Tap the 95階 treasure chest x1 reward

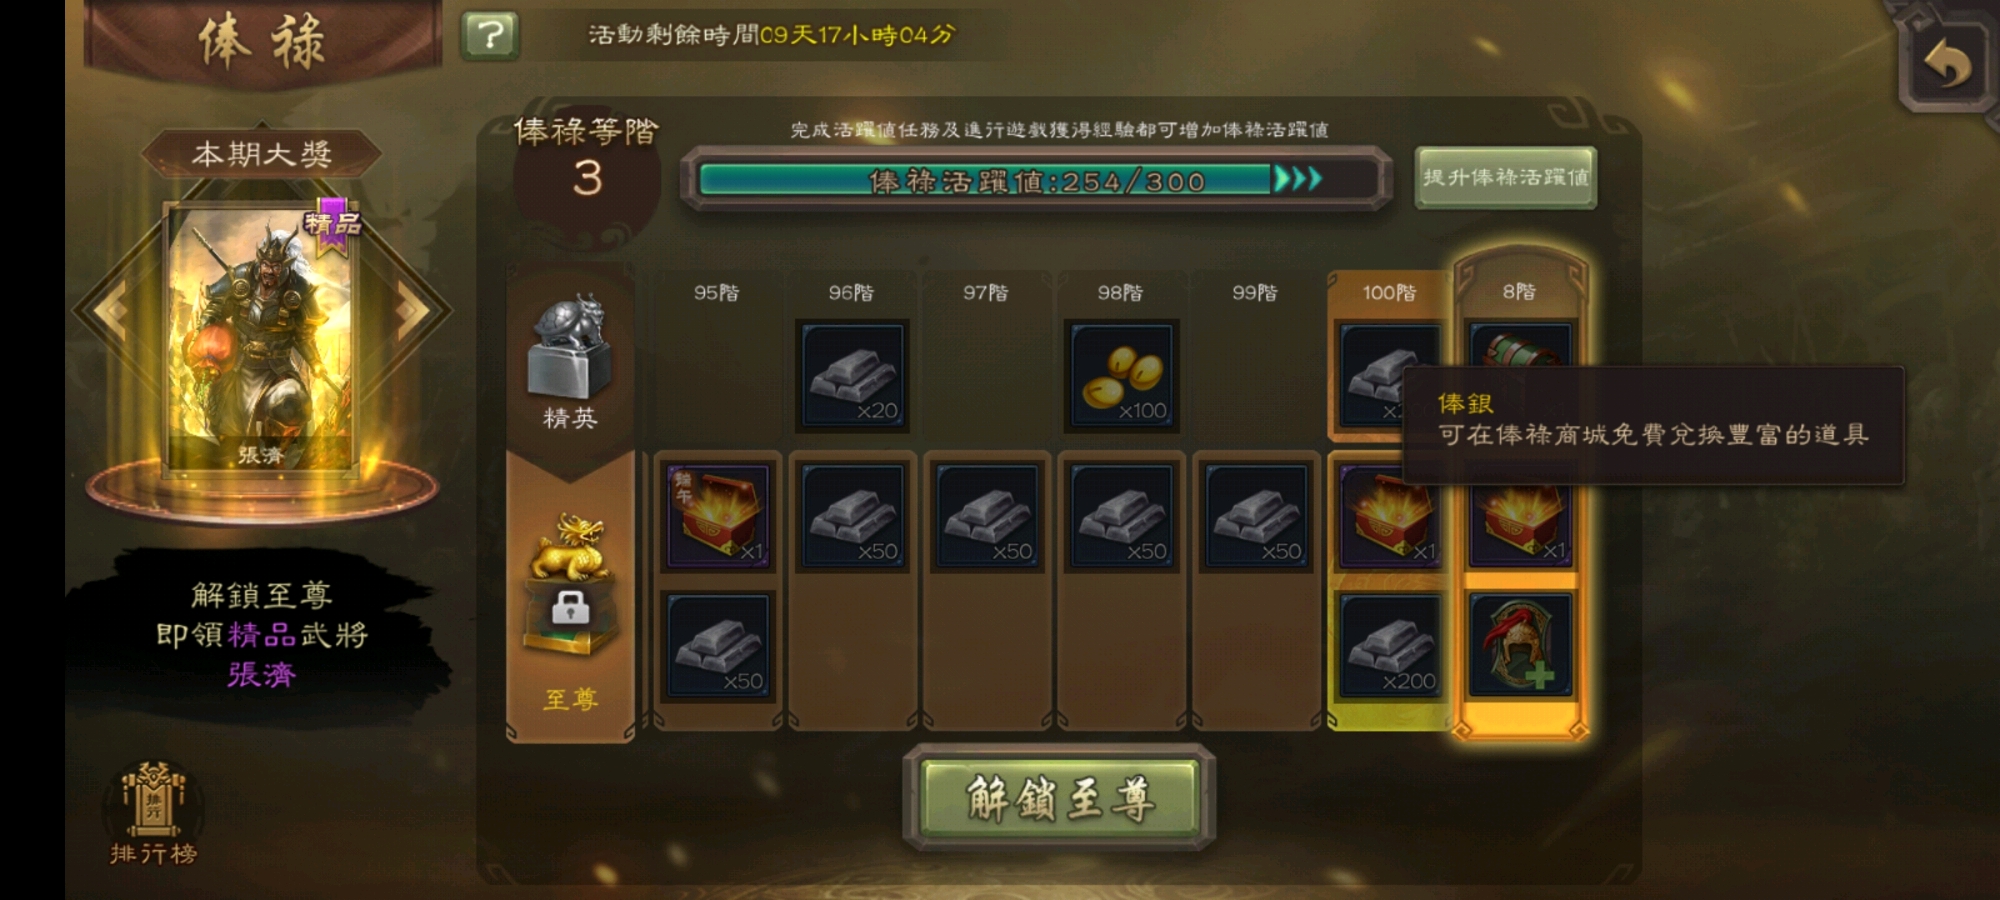717,516
